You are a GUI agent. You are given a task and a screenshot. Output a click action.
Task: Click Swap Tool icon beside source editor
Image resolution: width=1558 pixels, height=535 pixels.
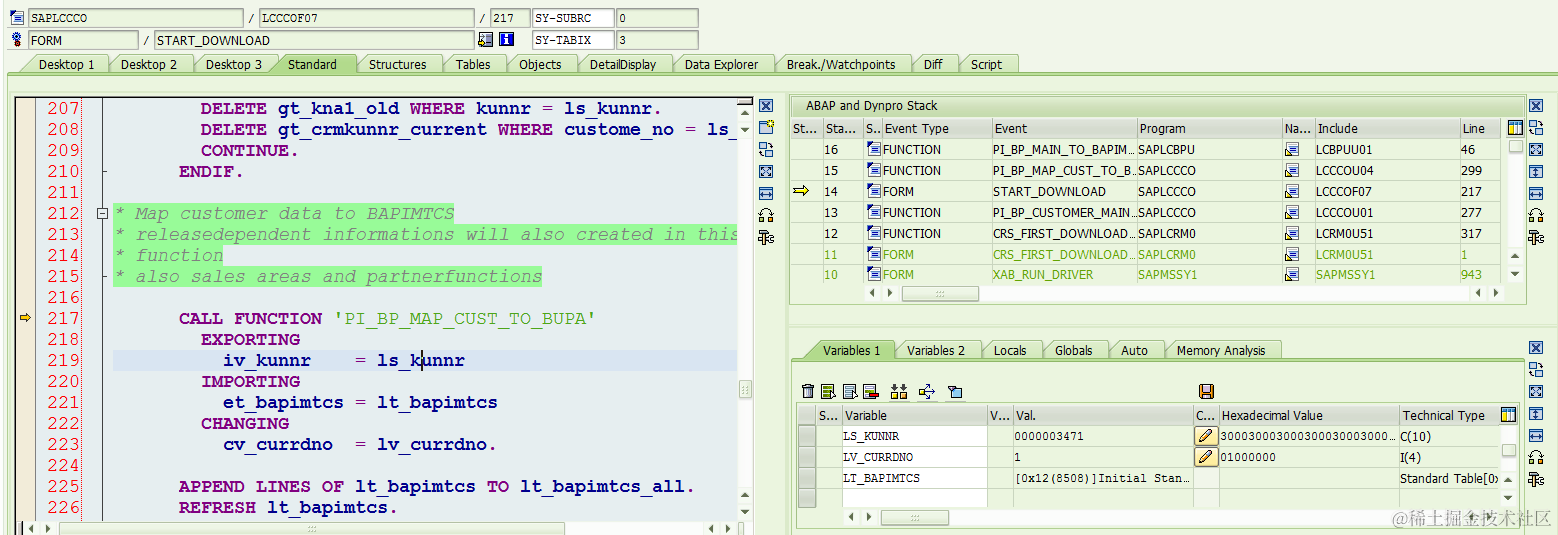[766, 150]
